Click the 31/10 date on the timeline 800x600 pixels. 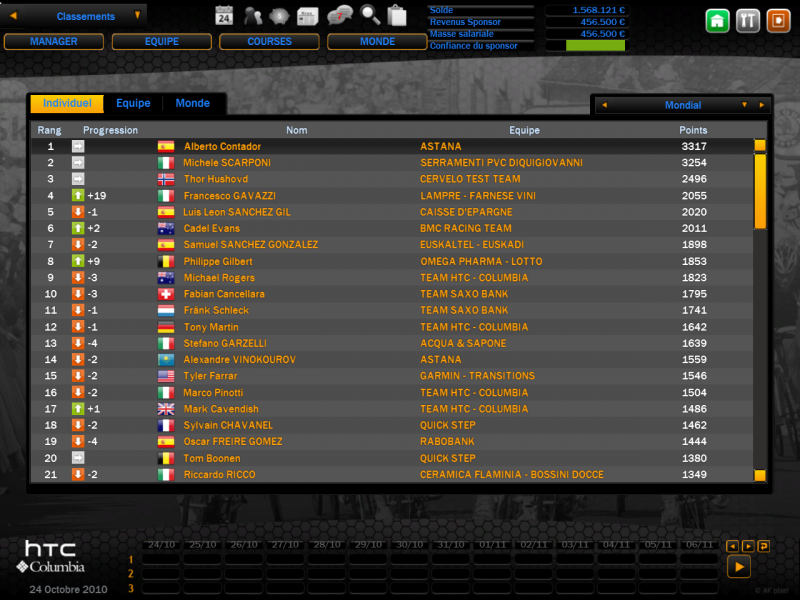(x=451, y=545)
